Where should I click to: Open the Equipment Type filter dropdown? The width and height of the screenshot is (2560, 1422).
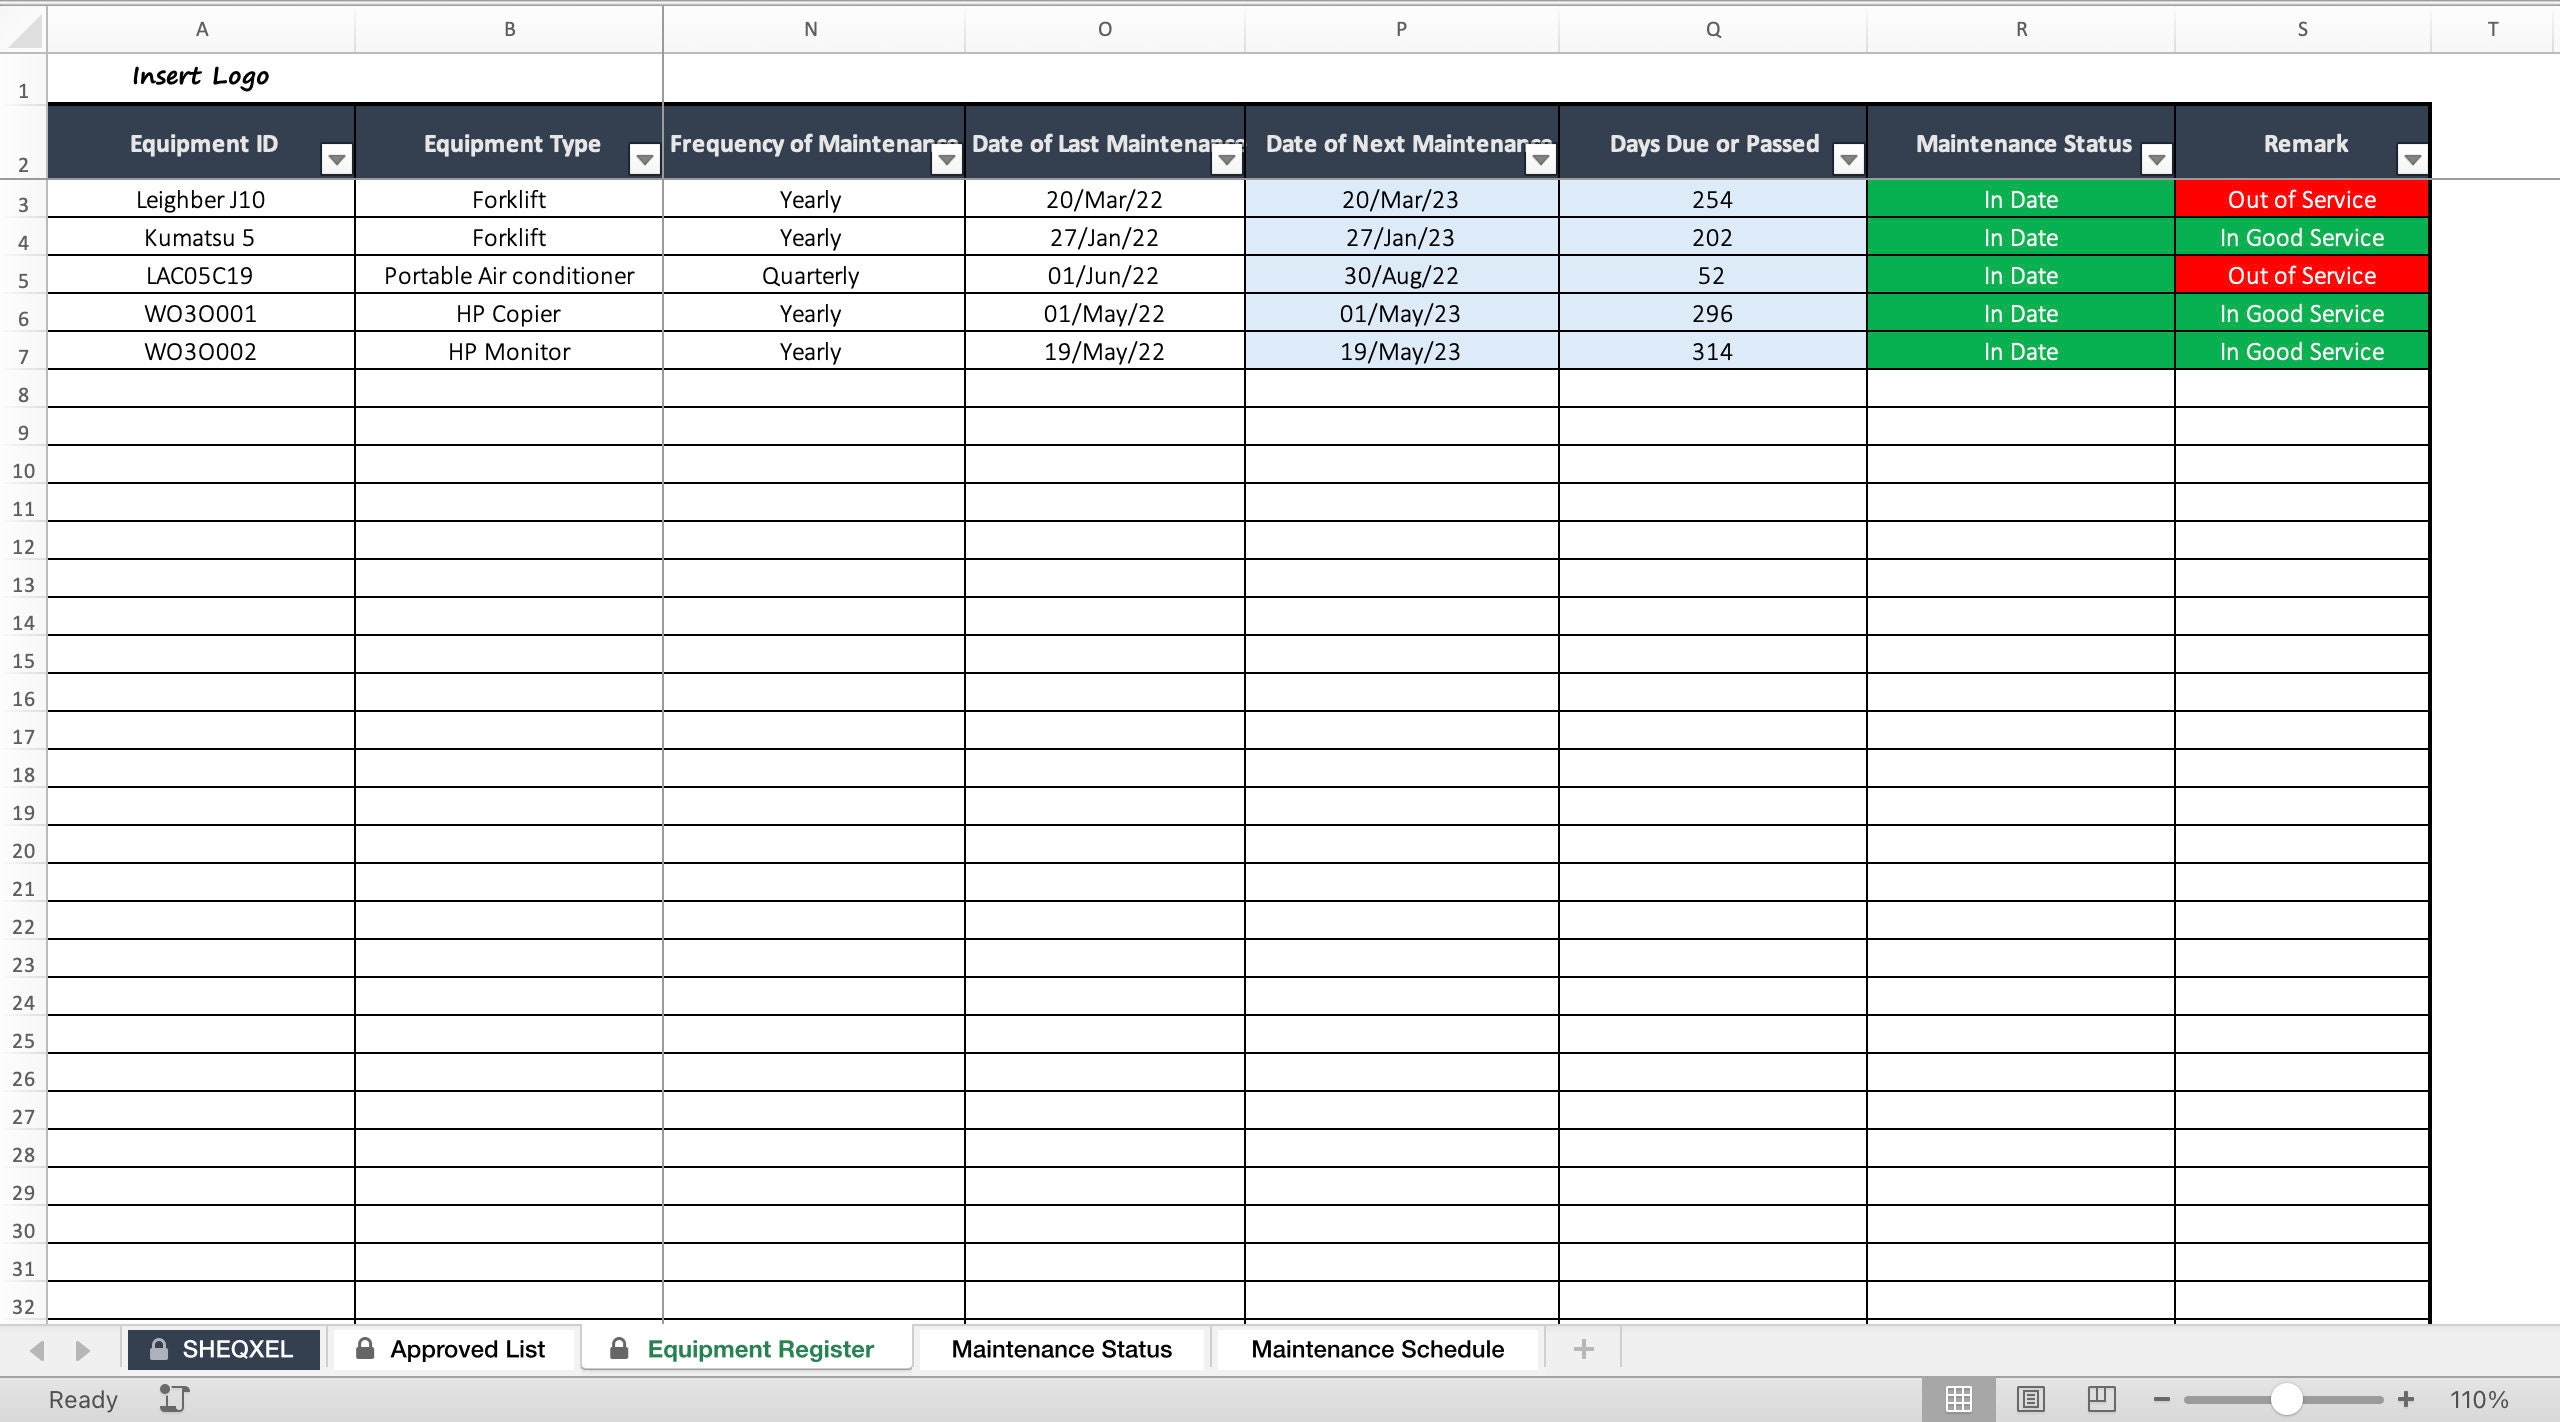tap(645, 159)
